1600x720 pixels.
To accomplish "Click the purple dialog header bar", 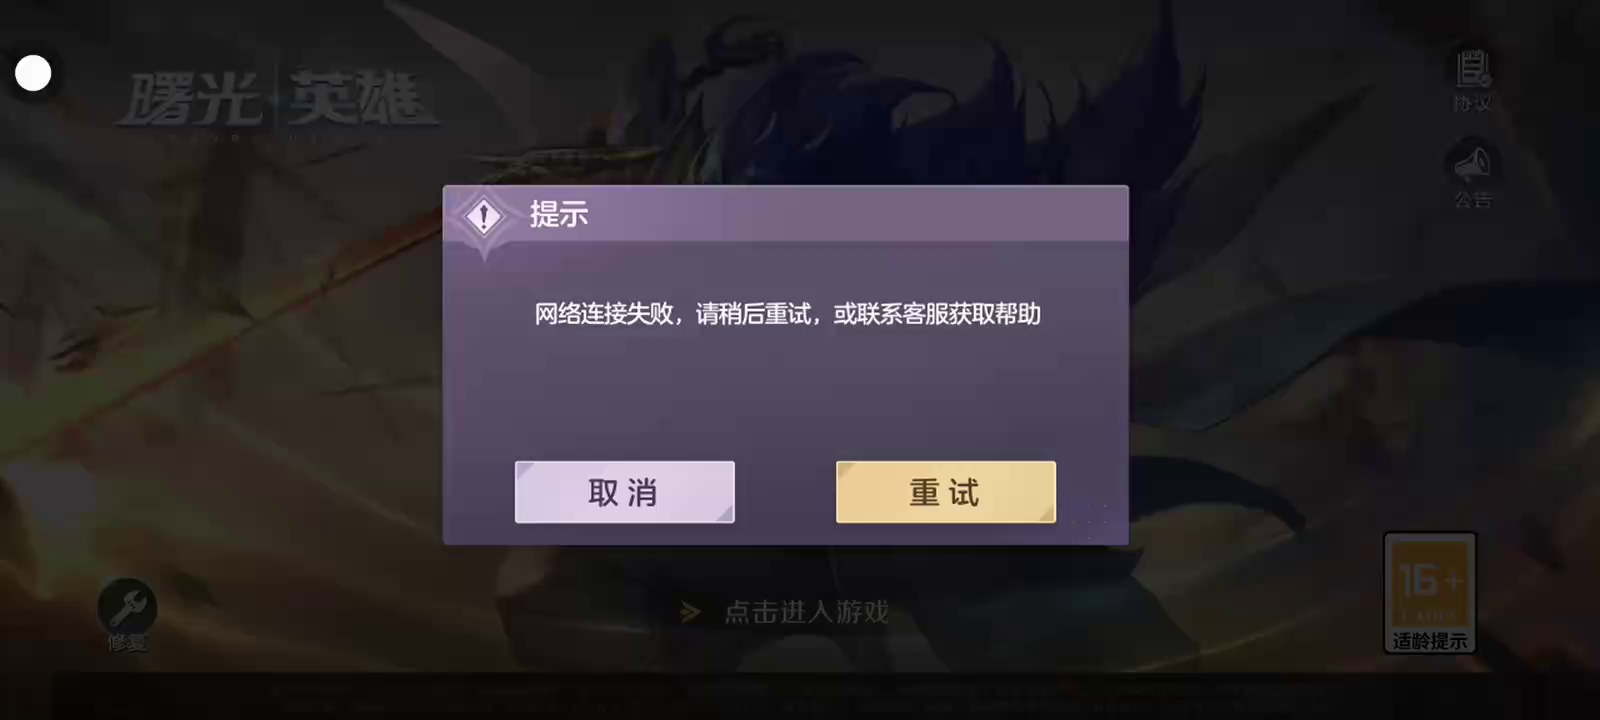I will (x=786, y=213).
